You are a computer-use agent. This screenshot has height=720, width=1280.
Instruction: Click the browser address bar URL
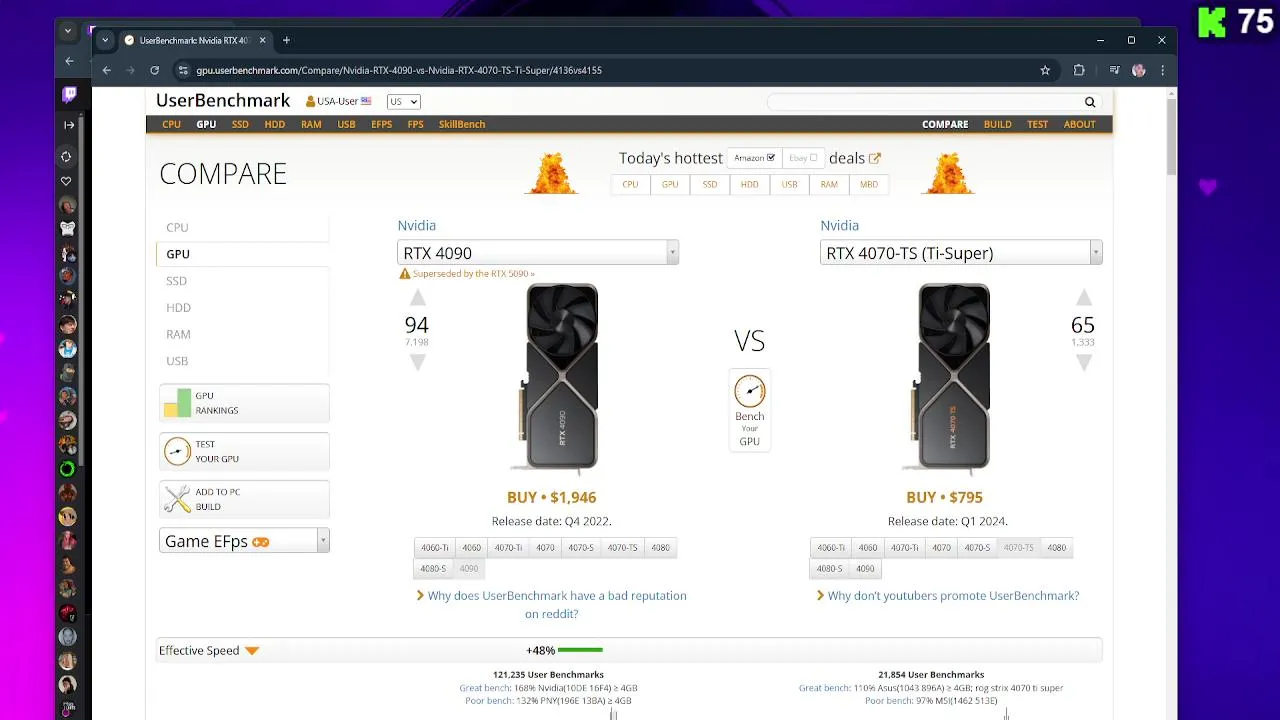pos(399,70)
